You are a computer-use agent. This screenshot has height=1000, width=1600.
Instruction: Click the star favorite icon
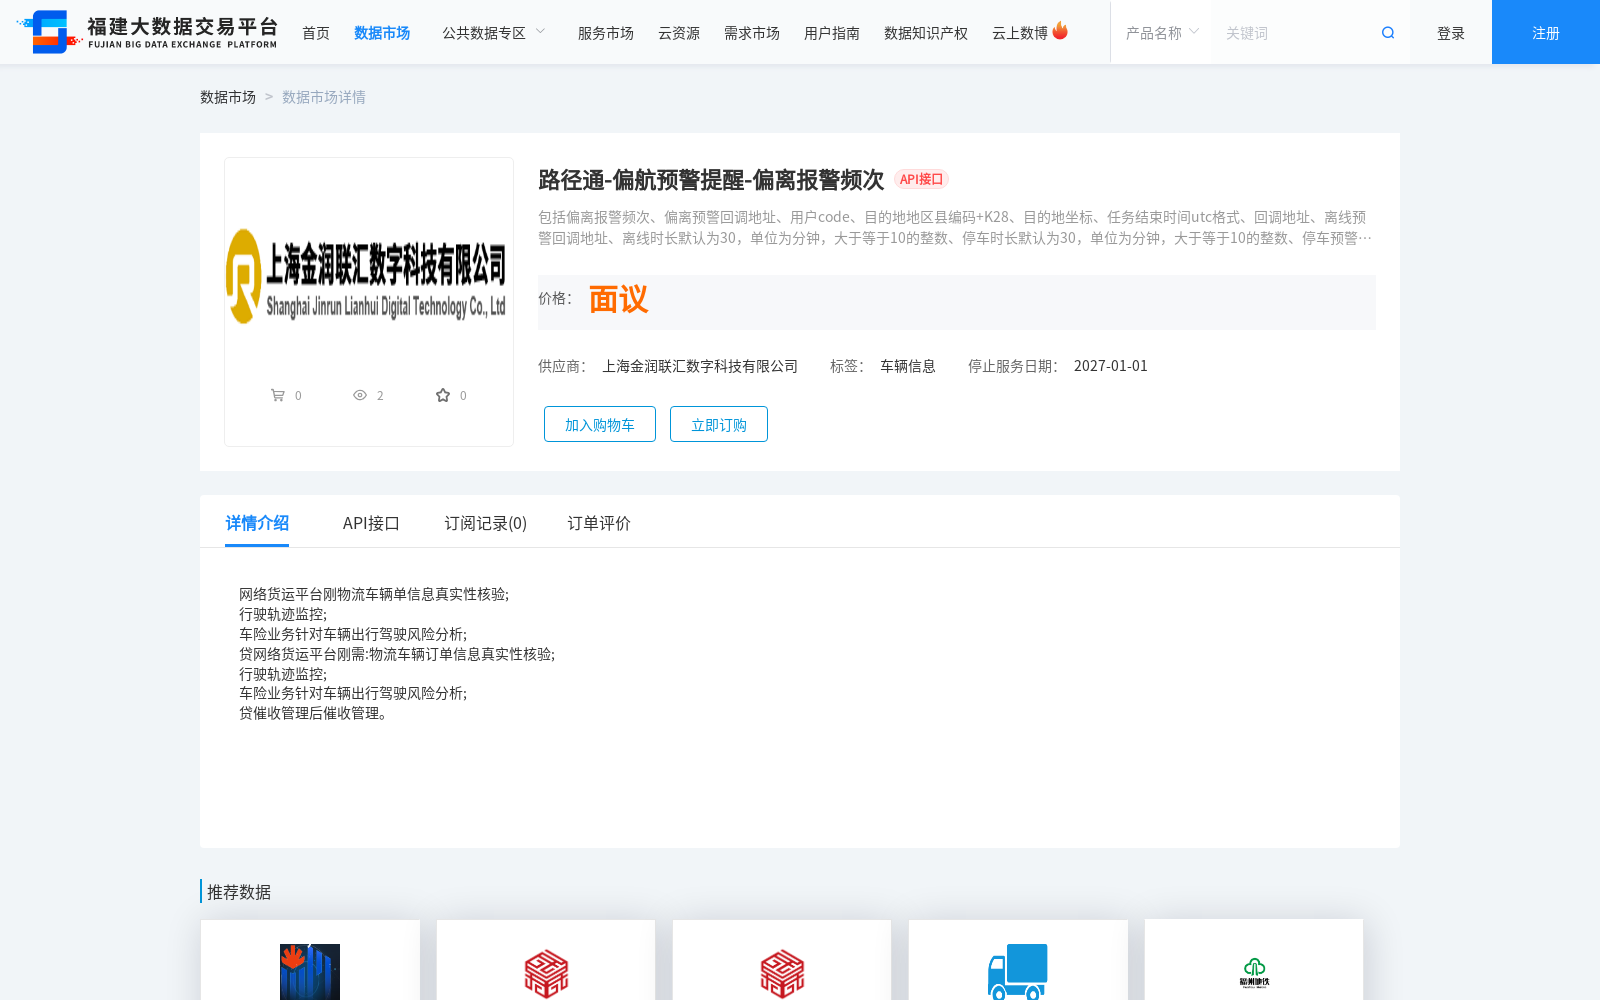click(443, 395)
